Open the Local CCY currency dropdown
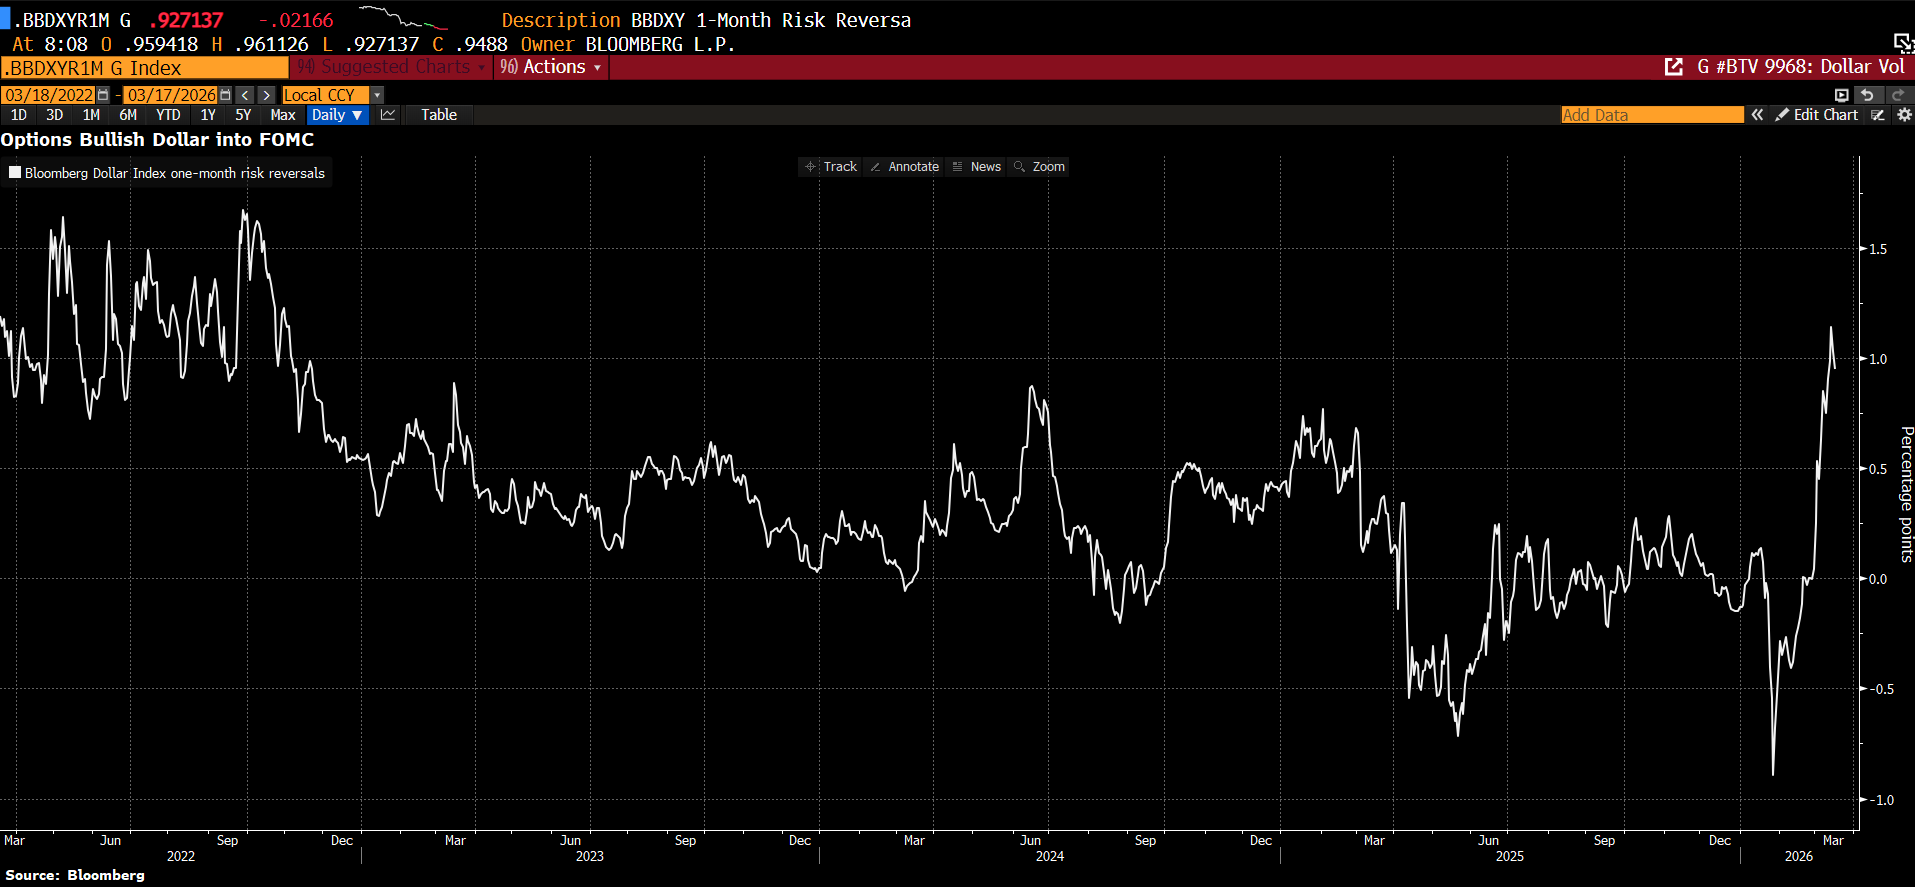 point(377,95)
